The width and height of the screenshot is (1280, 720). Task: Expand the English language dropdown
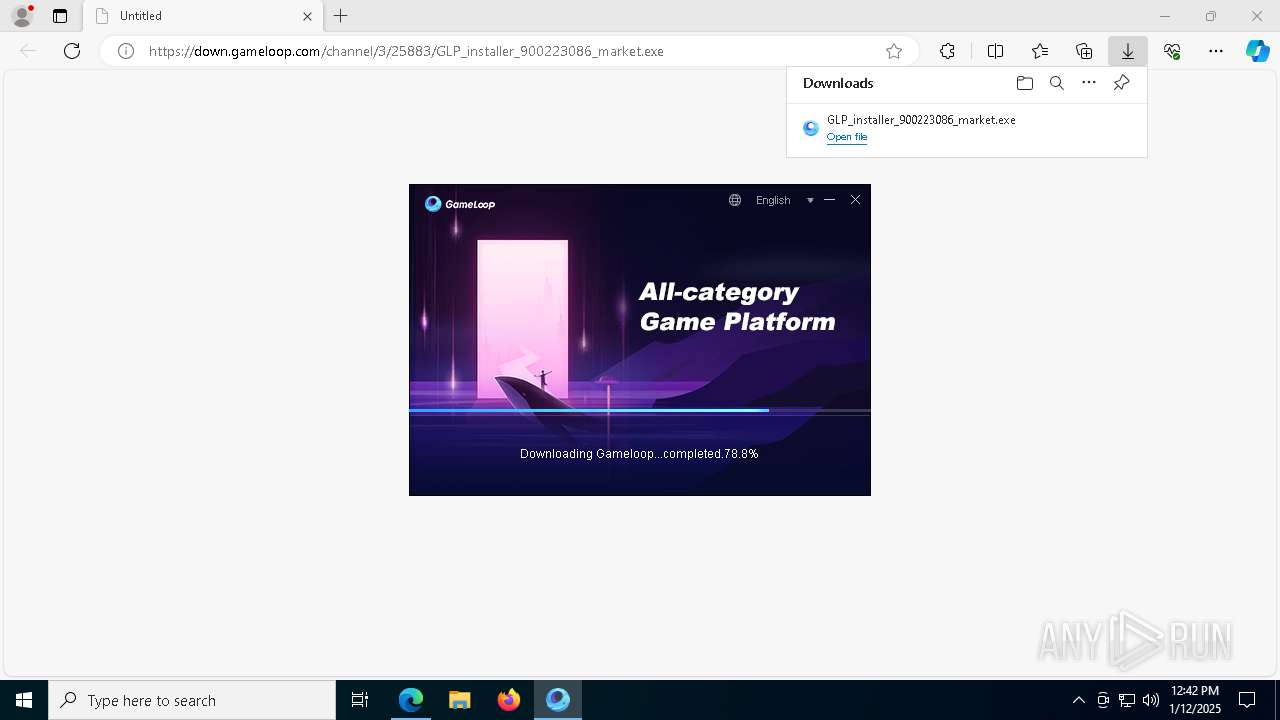(x=785, y=200)
